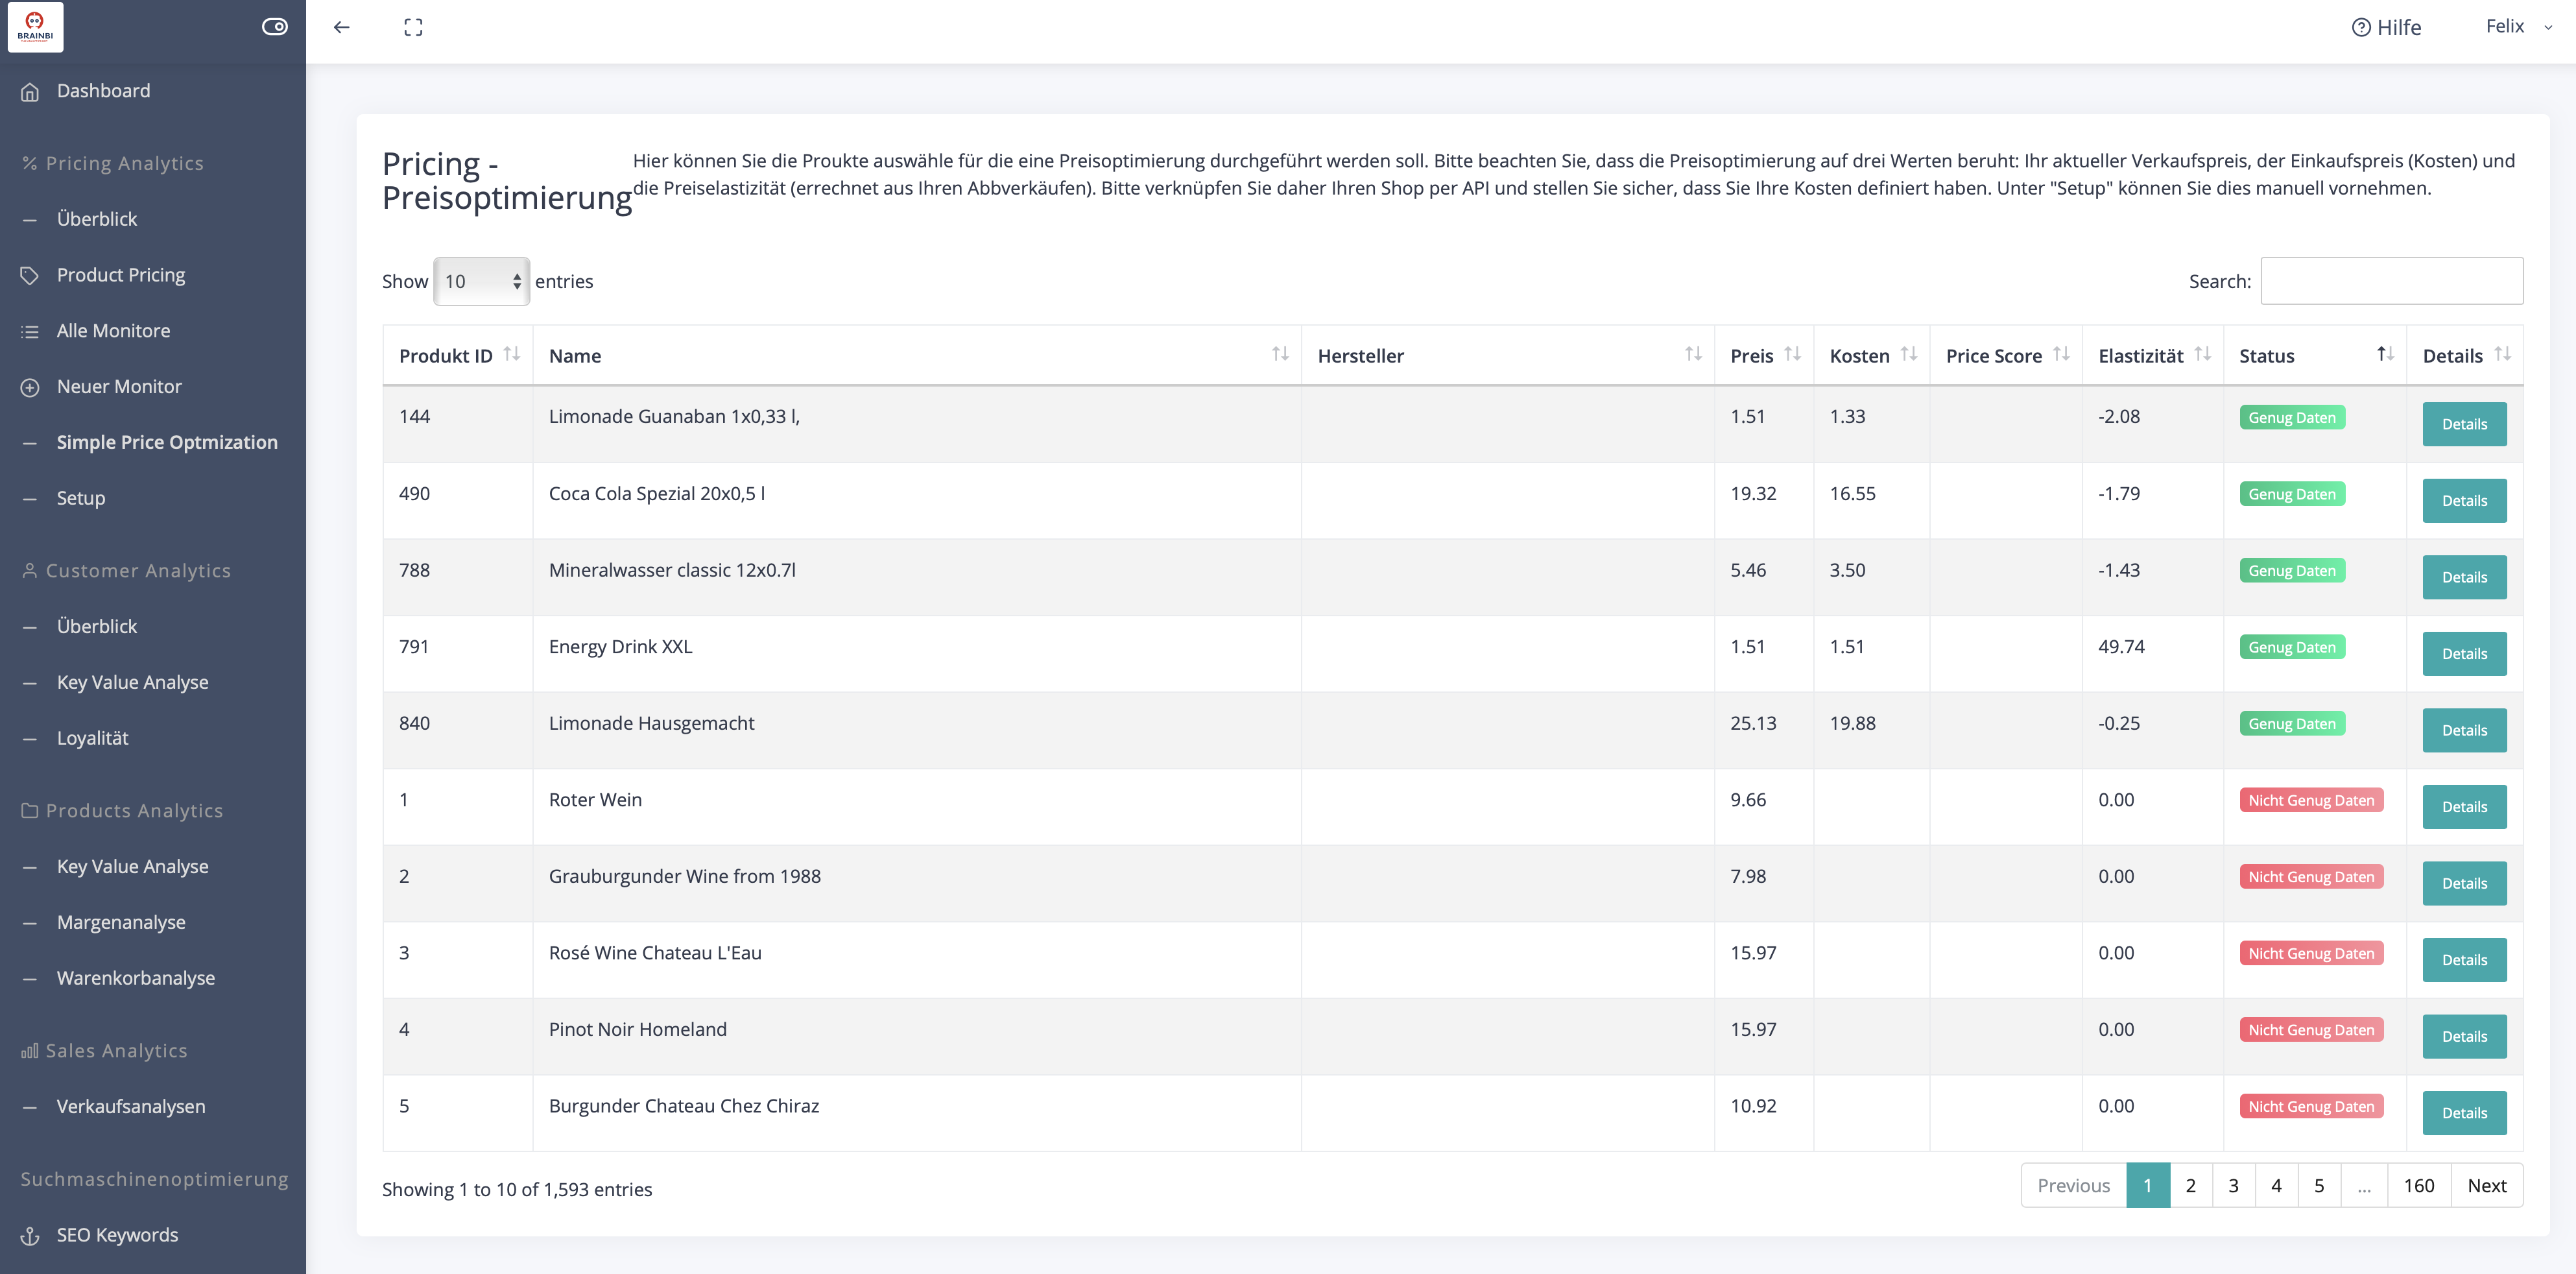Viewport: 2576px width, 1274px height.
Task: Go to page 2
Action: [x=2190, y=1185]
